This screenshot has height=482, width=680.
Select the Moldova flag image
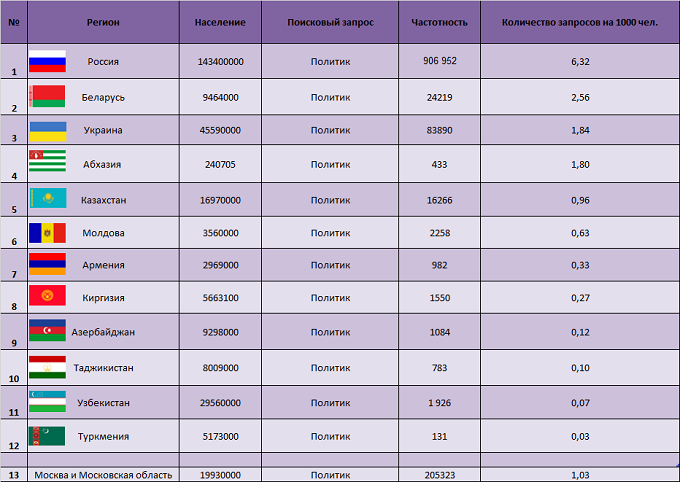point(47,233)
